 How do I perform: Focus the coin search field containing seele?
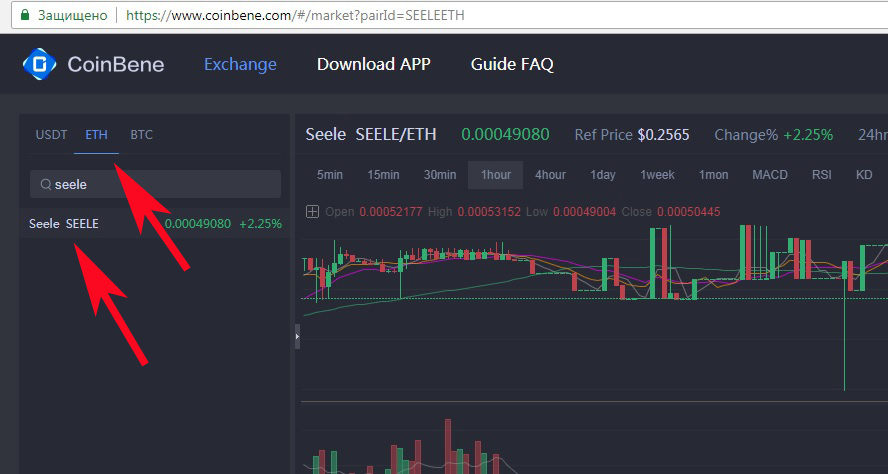coord(155,184)
